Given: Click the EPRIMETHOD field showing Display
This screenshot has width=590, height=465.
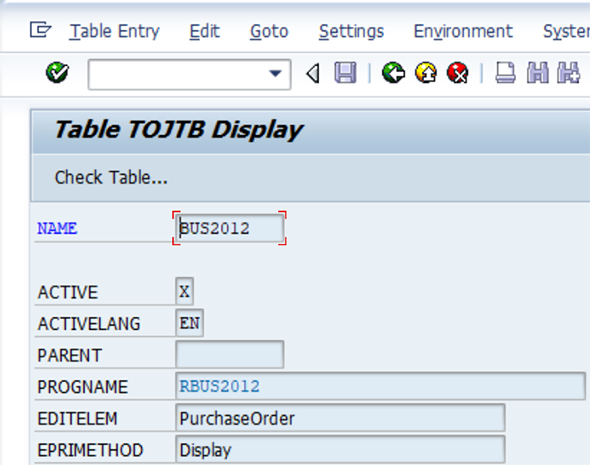Looking at the screenshot, I should [x=340, y=449].
